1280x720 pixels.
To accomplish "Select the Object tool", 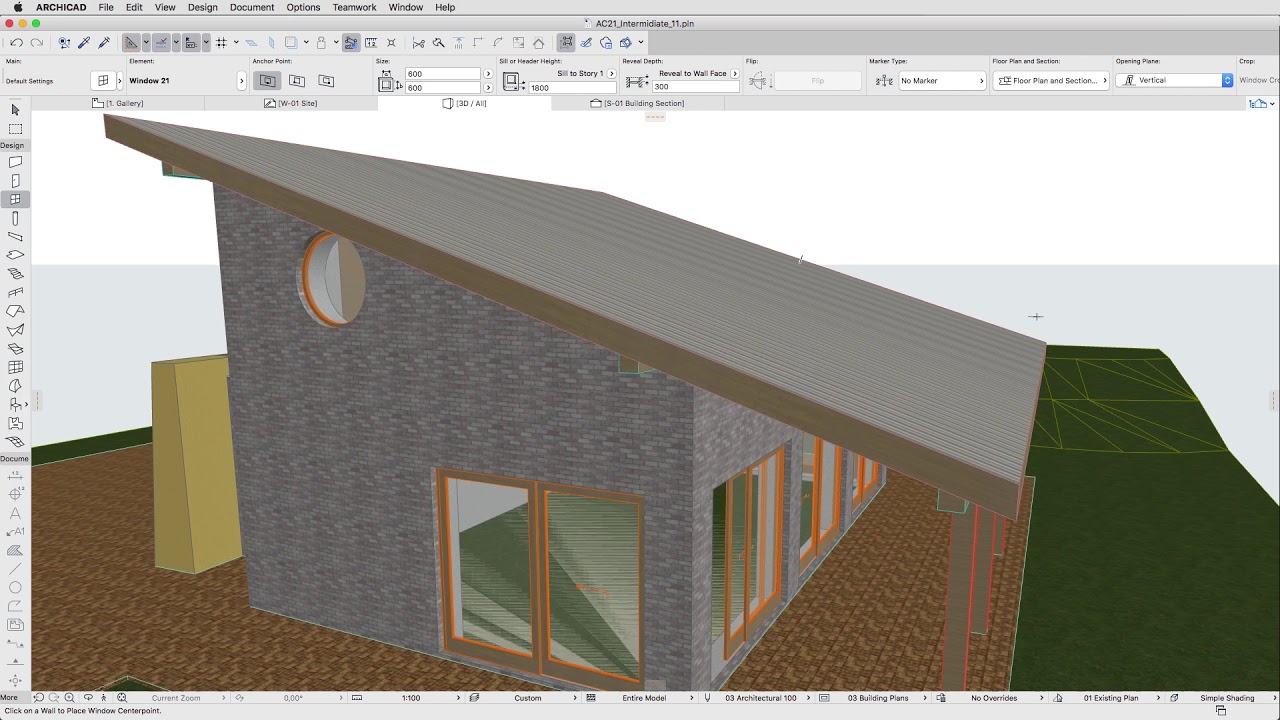I will (x=15, y=405).
